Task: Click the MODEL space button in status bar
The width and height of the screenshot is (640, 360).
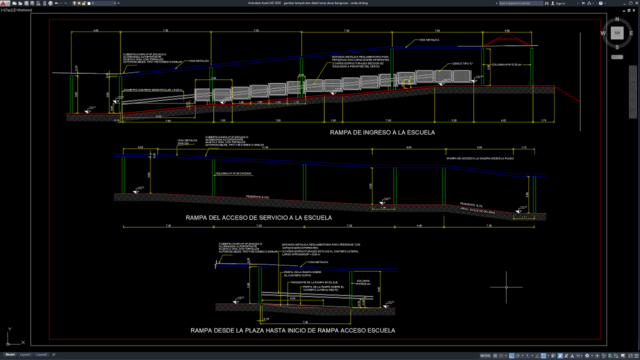Action: 485,356
